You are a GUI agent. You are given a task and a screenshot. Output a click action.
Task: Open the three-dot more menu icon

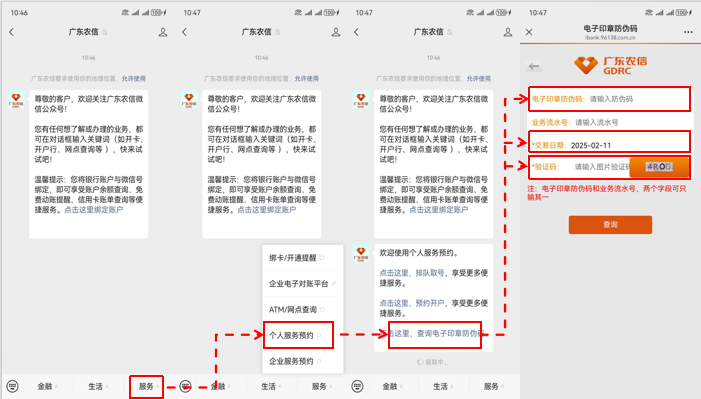click(x=688, y=32)
